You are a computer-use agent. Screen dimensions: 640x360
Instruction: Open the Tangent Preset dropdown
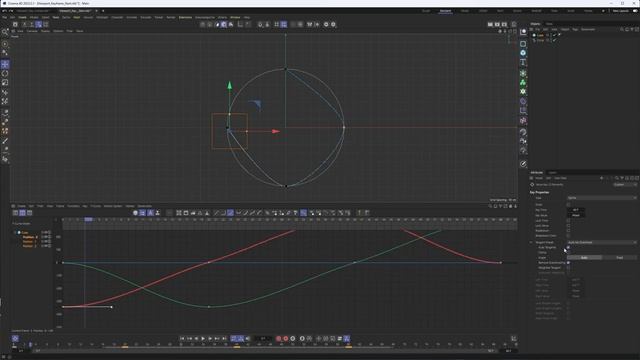[602, 242]
